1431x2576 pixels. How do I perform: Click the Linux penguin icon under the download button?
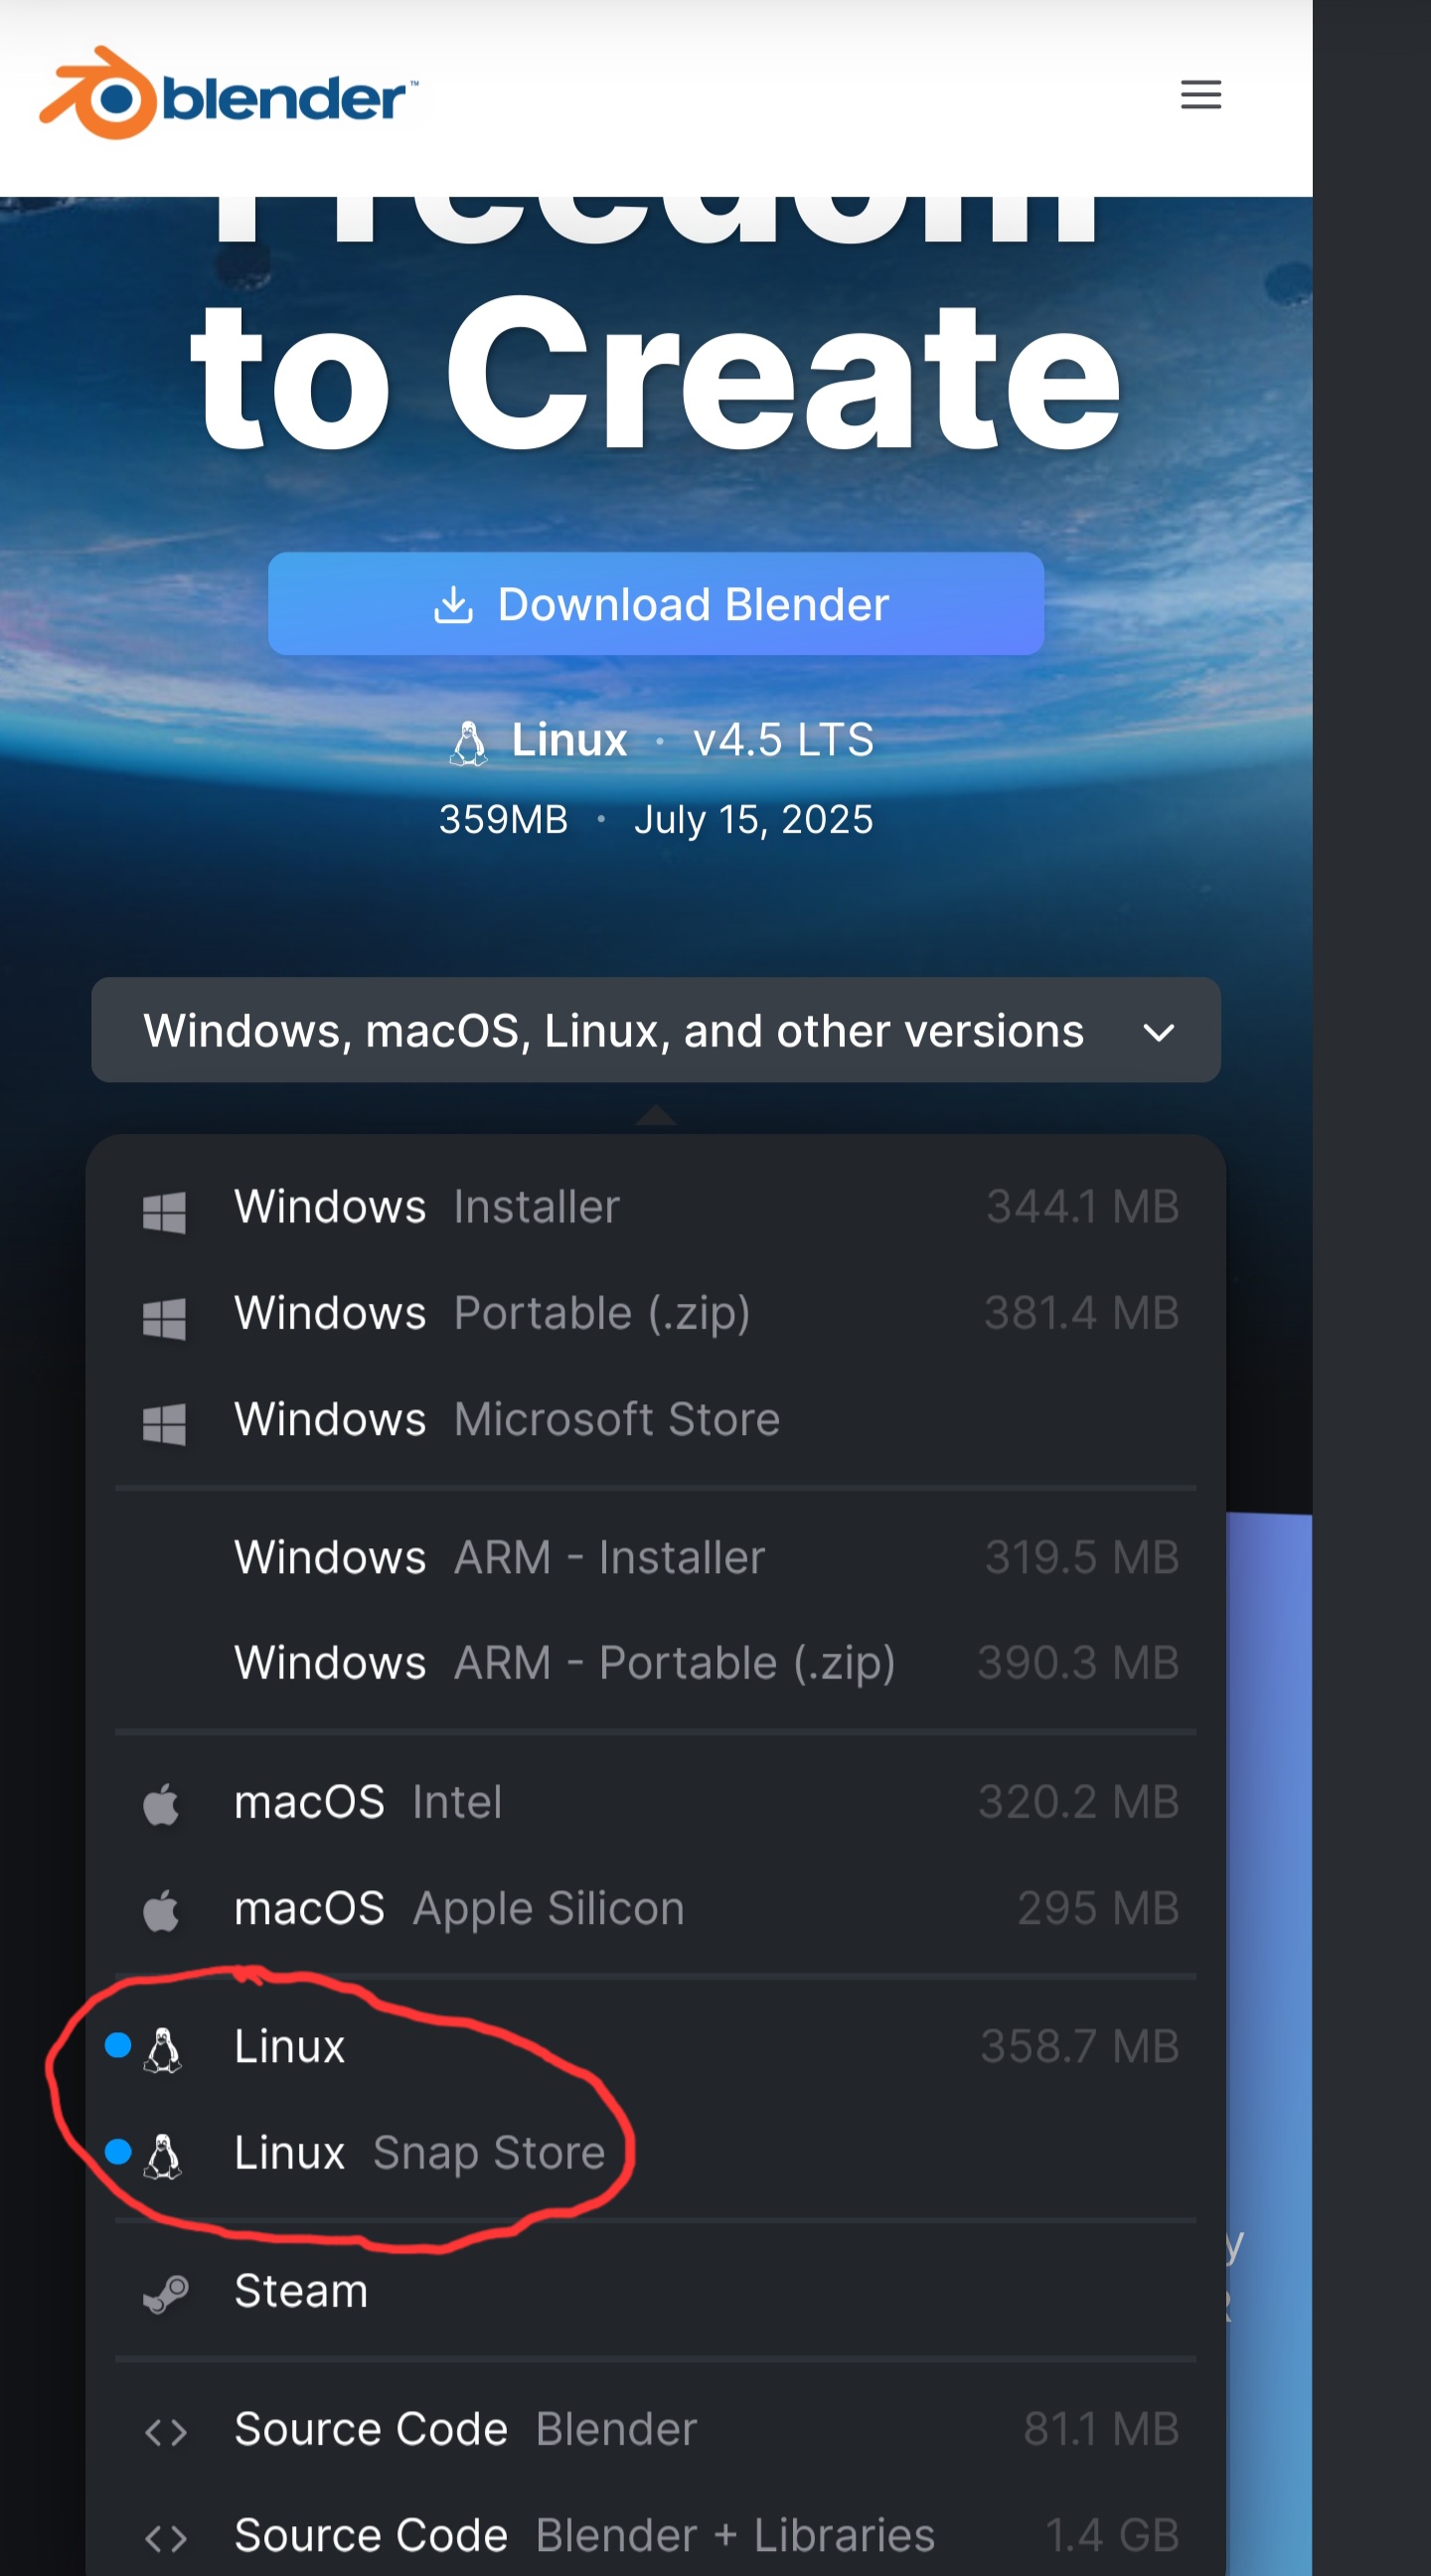[468, 743]
